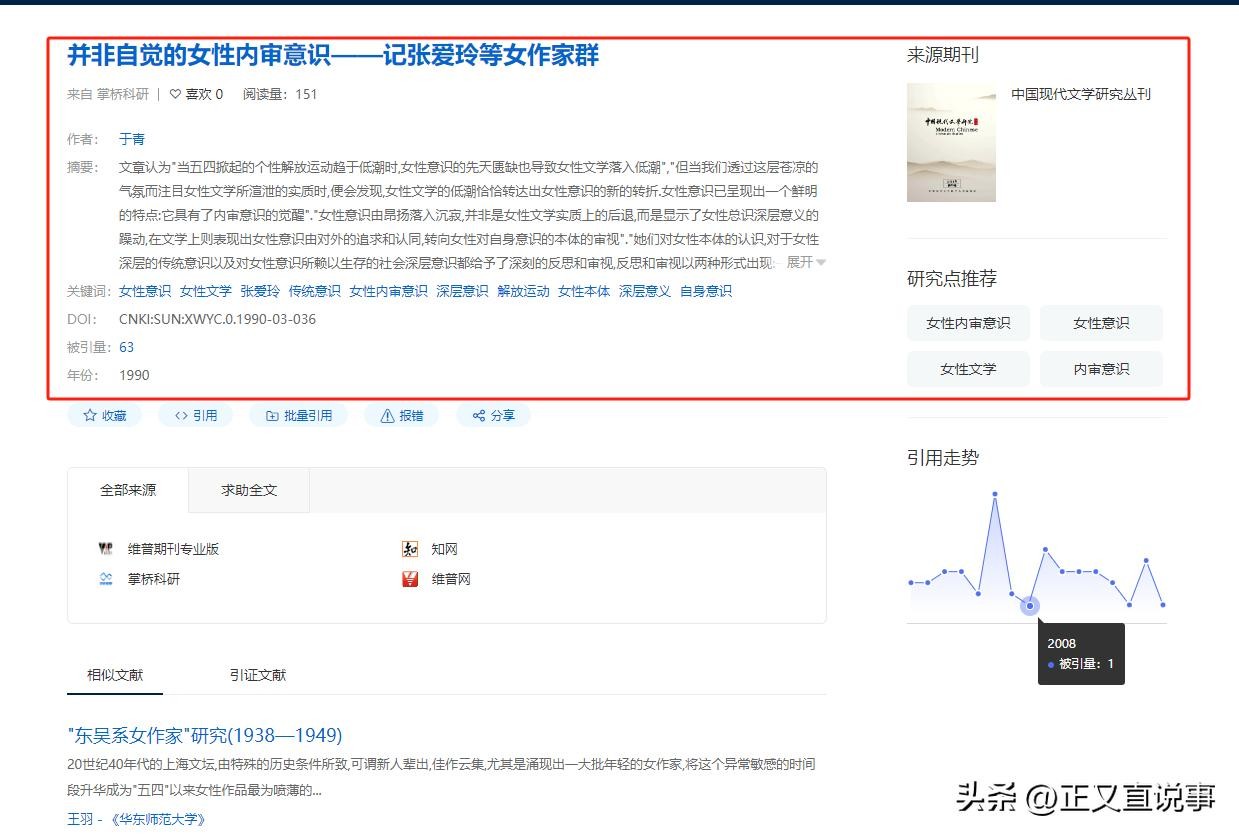This screenshot has width=1239, height=837.
Task: Select the 全部来源 tab
Action: tap(128, 490)
